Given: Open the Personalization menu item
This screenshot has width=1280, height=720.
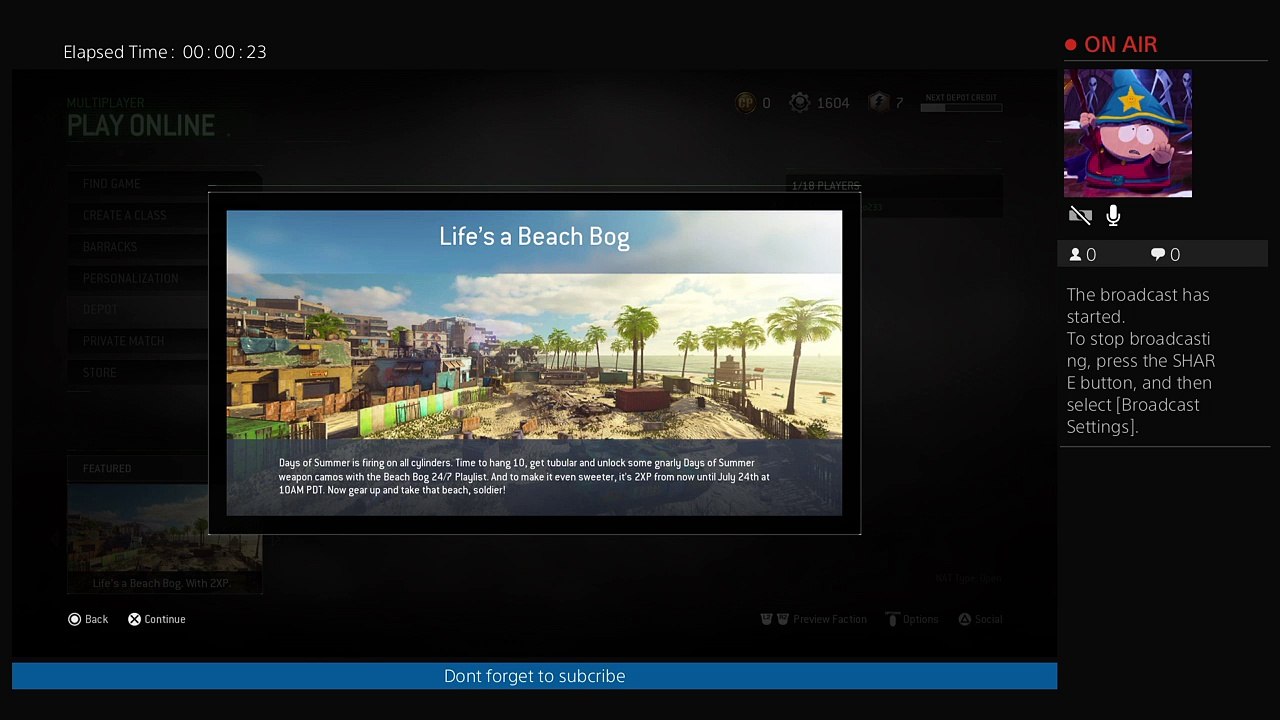Looking at the screenshot, I should (x=131, y=278).
